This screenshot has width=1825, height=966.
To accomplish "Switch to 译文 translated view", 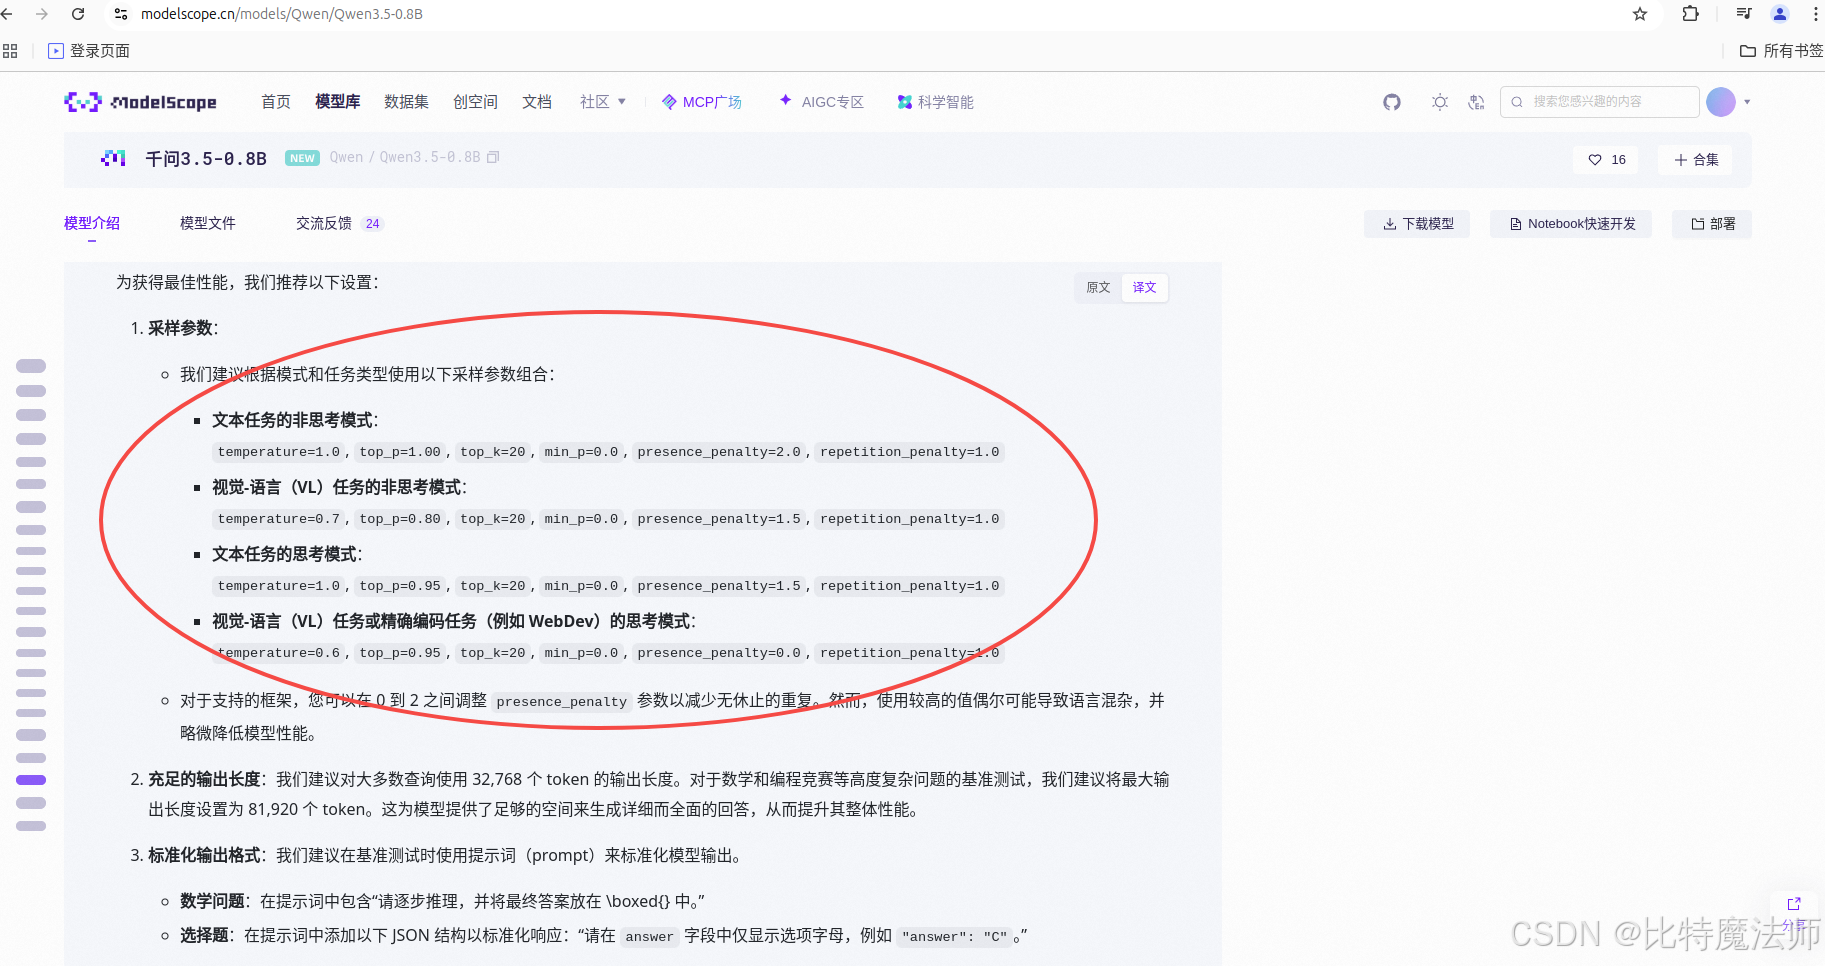I will coord(1144,288).
